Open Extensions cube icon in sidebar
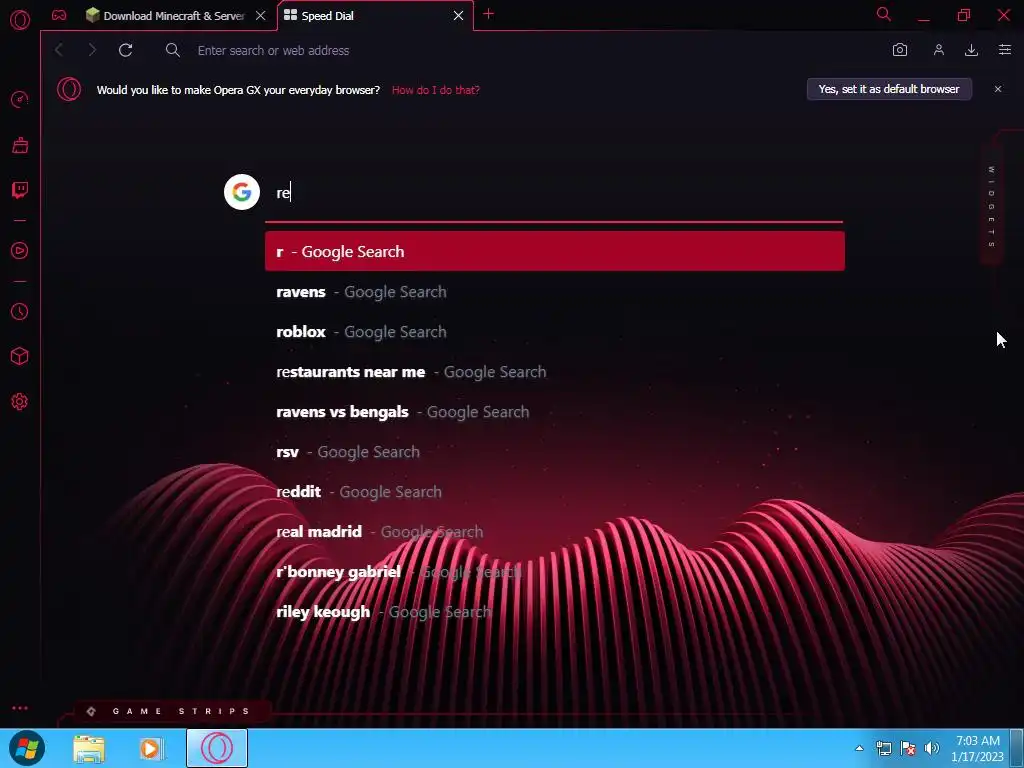Viewport: 1024px width, 768px height. [20, 356]
